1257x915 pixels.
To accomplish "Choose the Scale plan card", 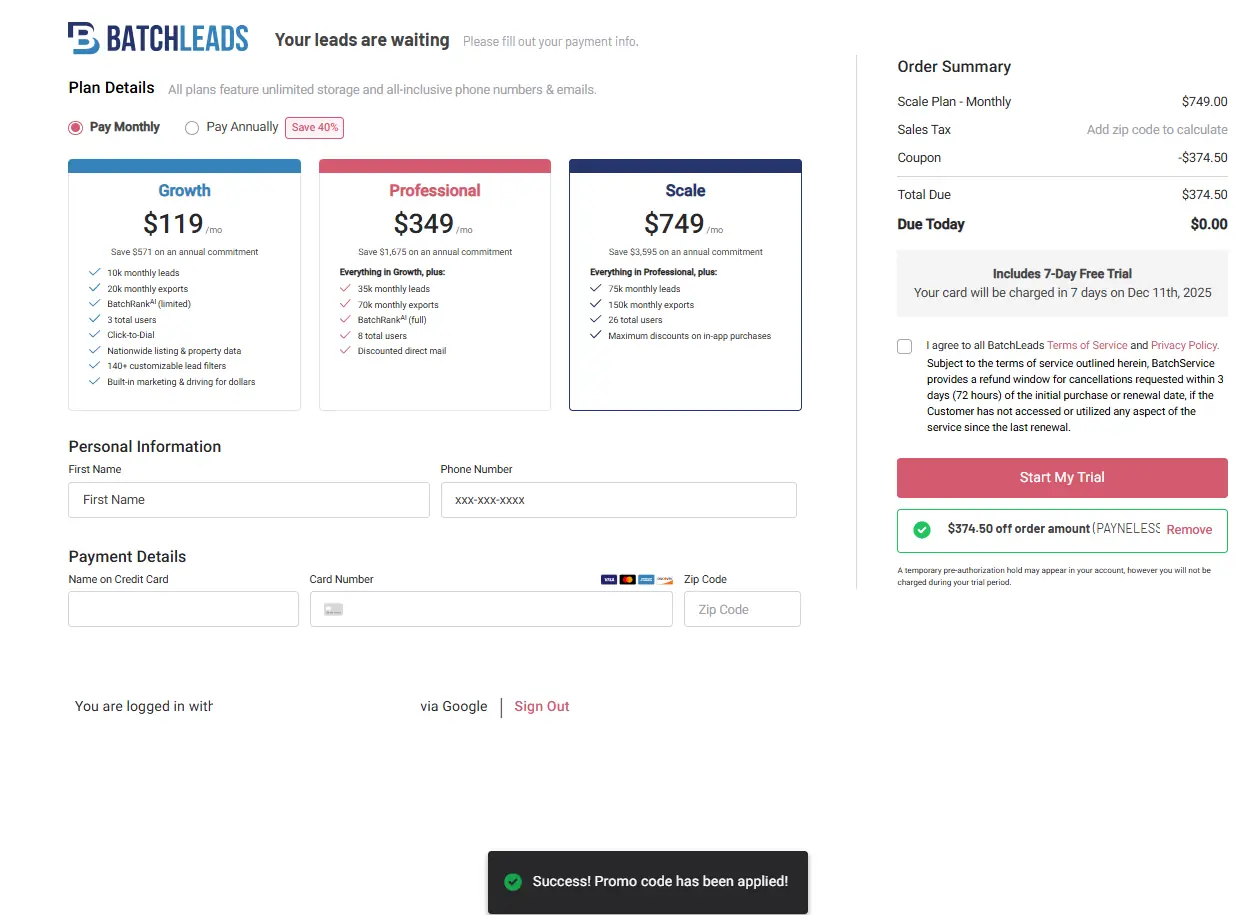I will [x=685, y=285].
